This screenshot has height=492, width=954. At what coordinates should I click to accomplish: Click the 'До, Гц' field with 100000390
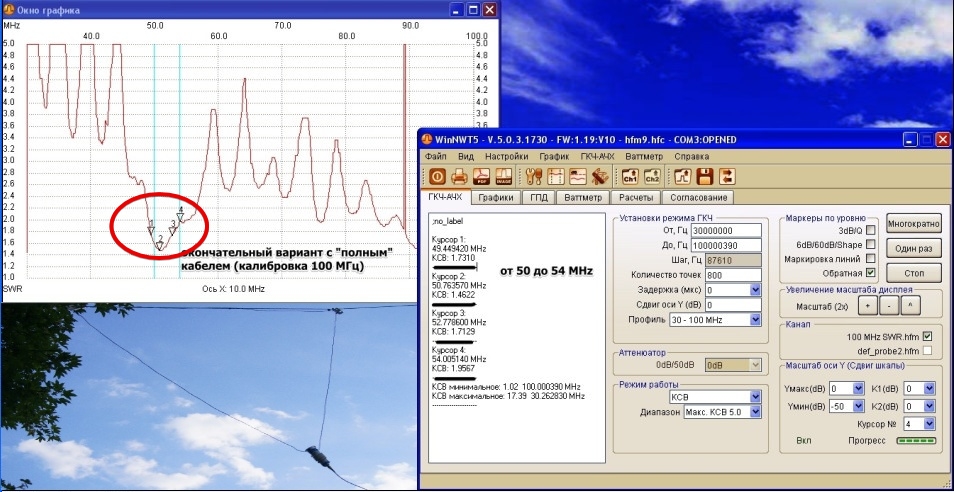point(726,245)
